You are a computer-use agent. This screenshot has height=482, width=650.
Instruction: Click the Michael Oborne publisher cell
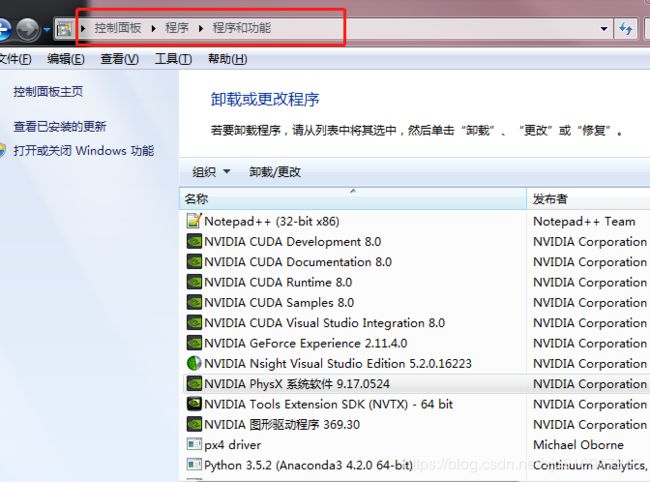click(x=578, y=445)
